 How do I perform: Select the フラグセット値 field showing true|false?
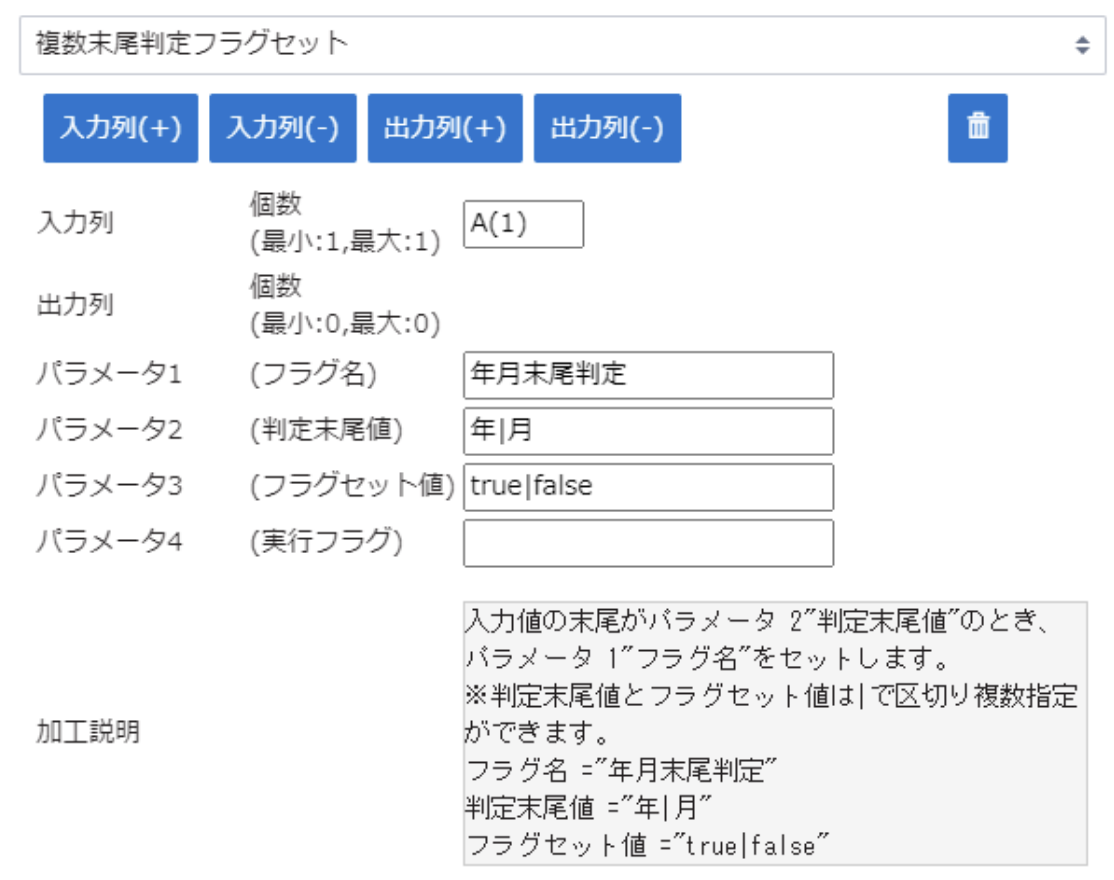[x=648, y=487]
